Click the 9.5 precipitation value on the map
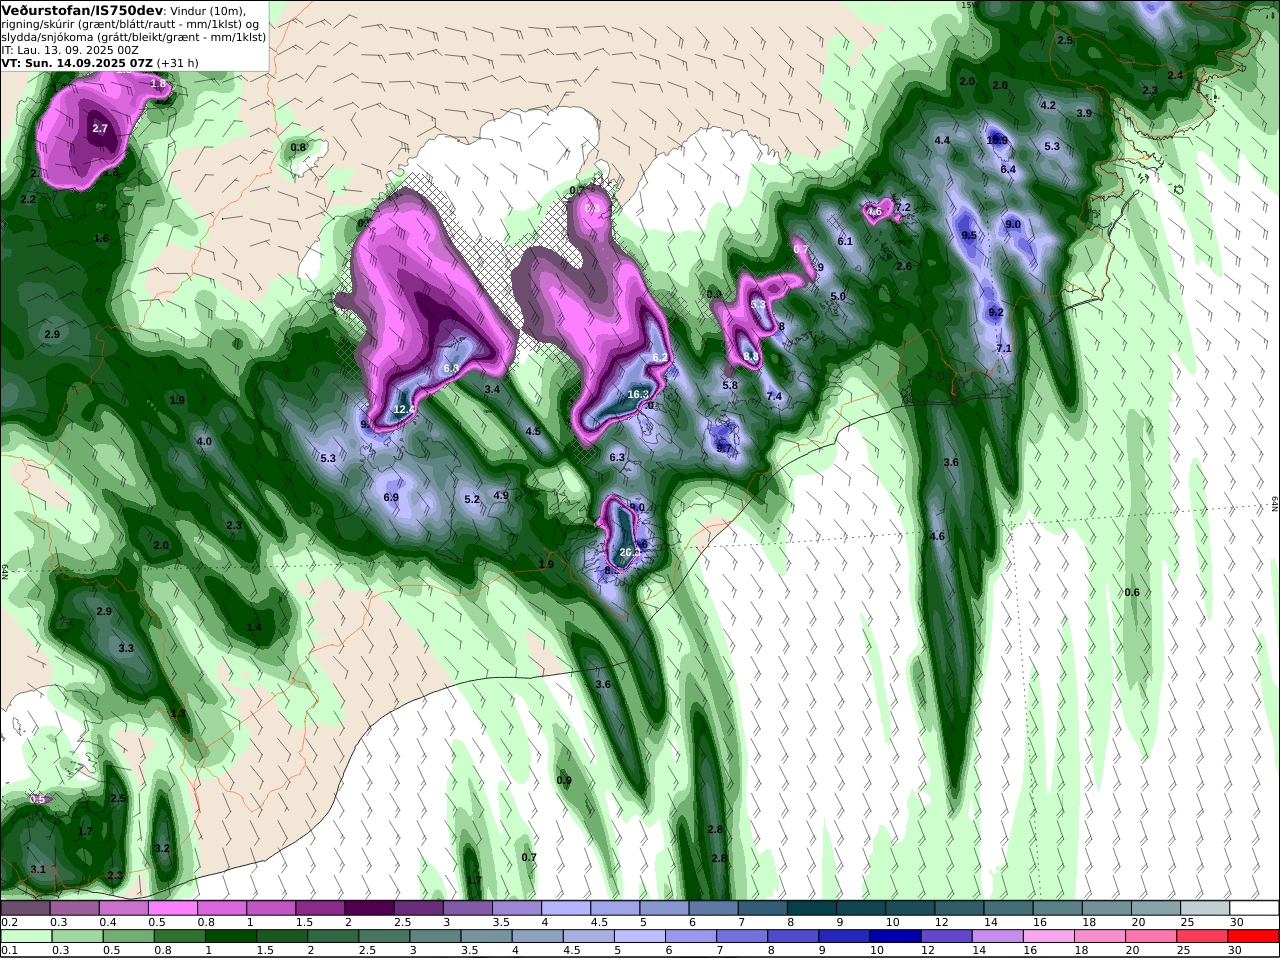This screenshot has height=958, width=1280. (x=969, y=236)
